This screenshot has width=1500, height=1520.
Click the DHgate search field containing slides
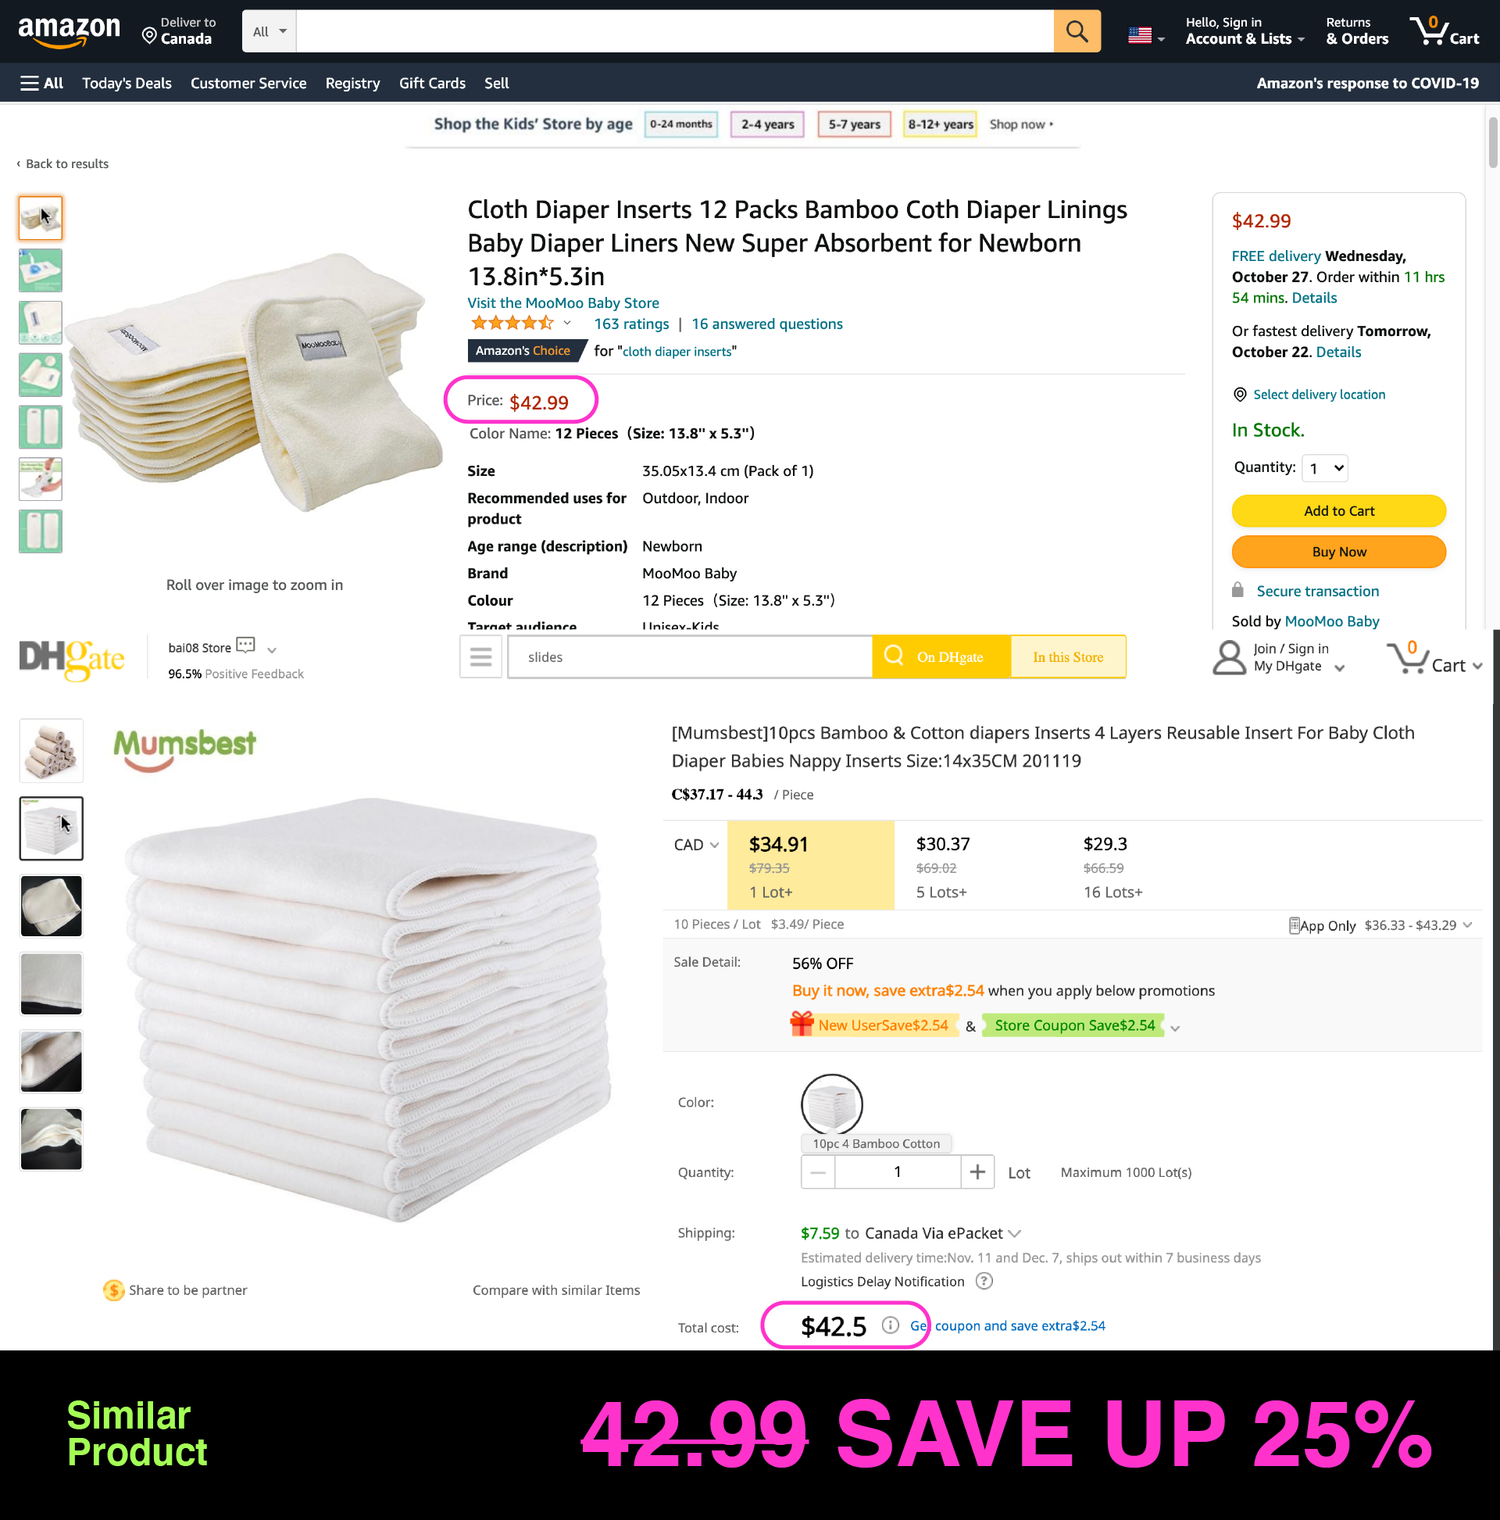(690, 657)
